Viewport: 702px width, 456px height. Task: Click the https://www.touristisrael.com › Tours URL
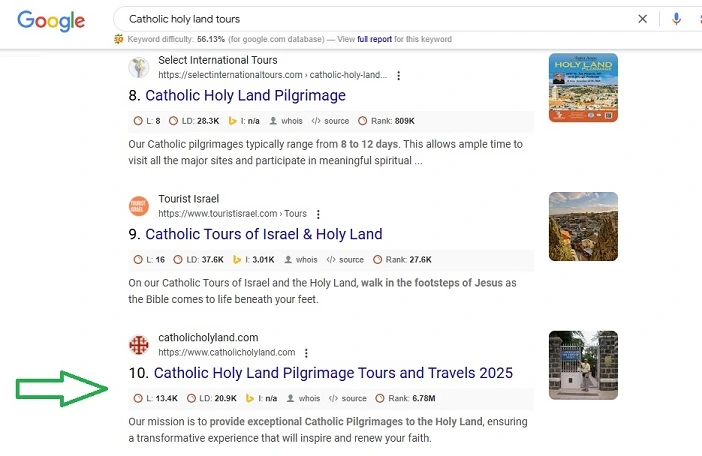click(232, 213)
